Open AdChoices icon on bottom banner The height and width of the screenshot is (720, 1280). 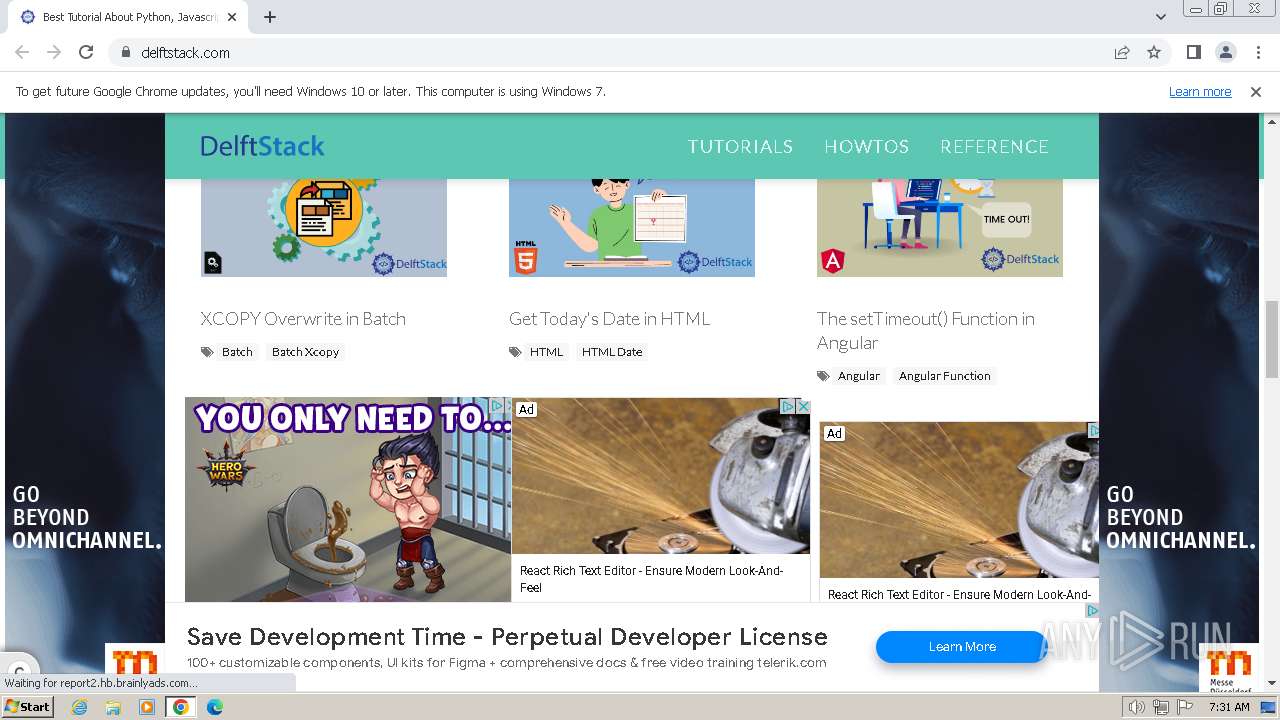click(x=1092, y=610)
